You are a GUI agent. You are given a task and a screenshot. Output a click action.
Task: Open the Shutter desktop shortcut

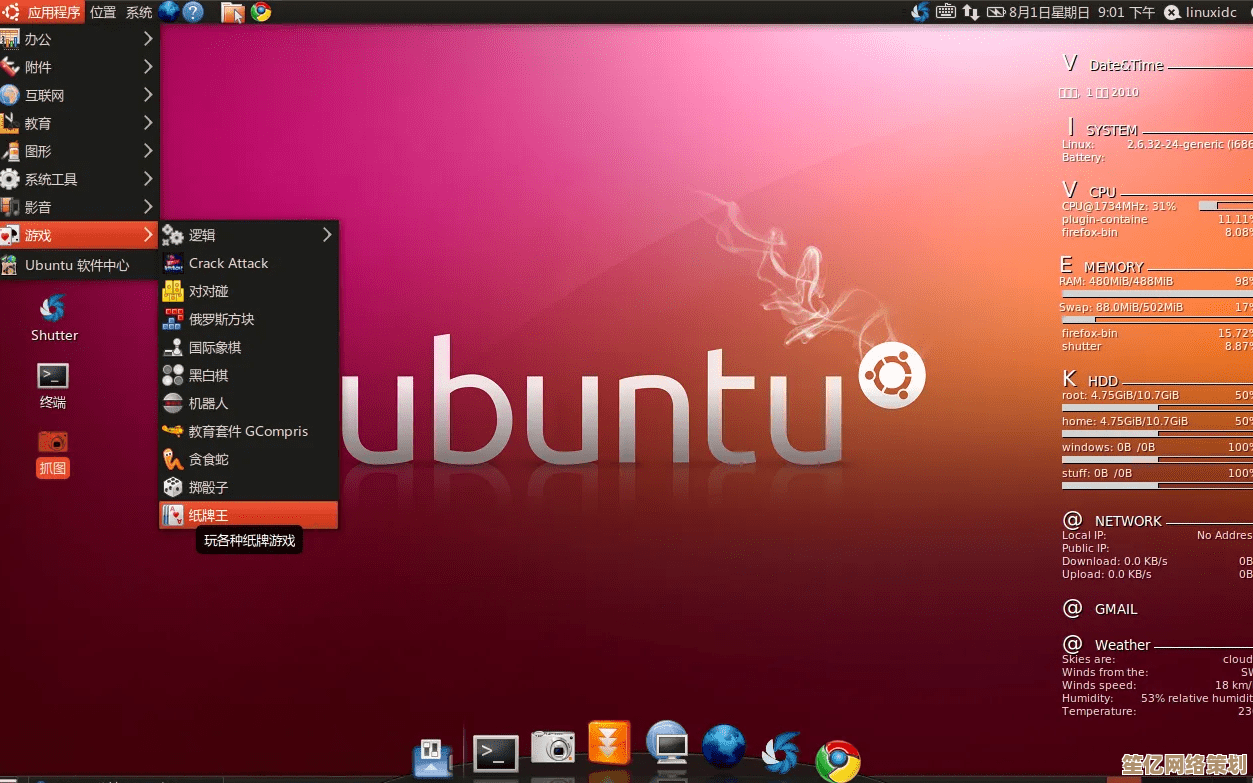coord(54,317)
